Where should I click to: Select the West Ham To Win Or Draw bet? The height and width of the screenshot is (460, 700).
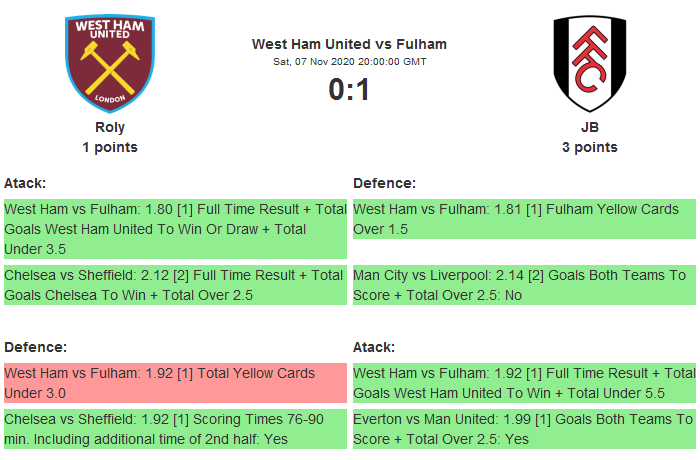click(x=174, y=229)
